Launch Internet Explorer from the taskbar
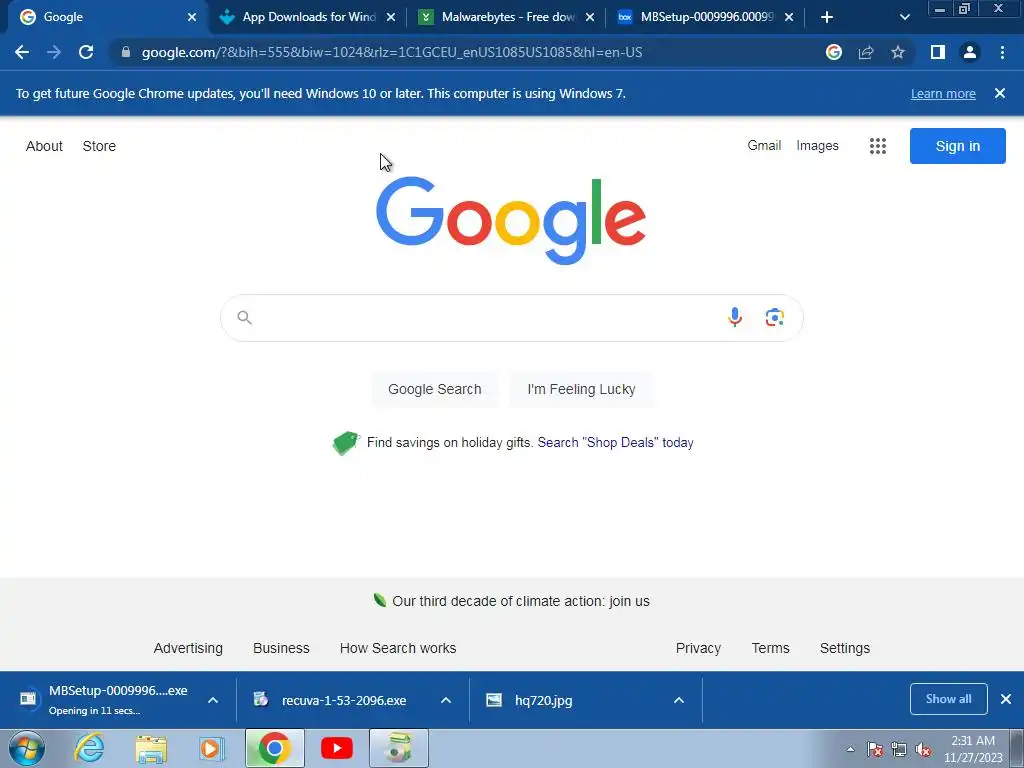 [89, 748]
